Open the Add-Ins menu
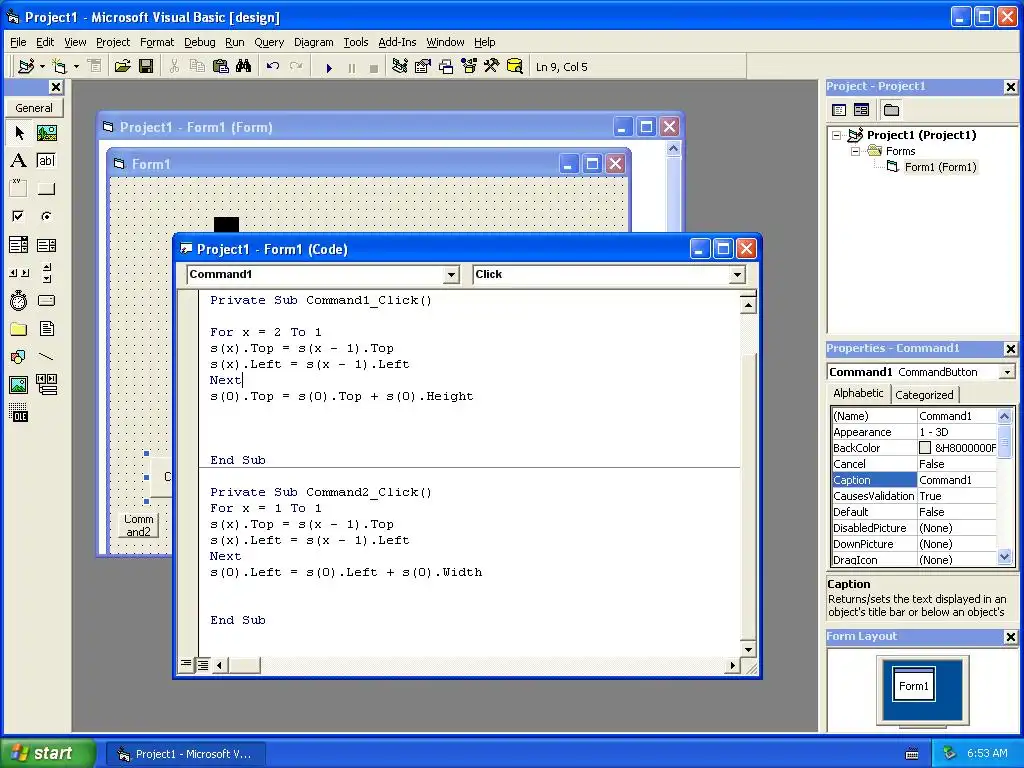 click(x=397, y=42)
